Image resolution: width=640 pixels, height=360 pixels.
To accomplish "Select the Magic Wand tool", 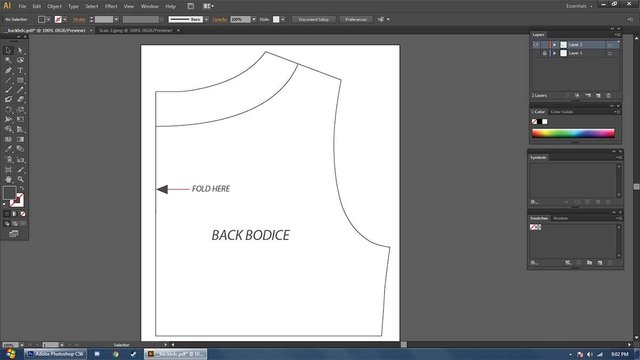I will coord(8,60).
